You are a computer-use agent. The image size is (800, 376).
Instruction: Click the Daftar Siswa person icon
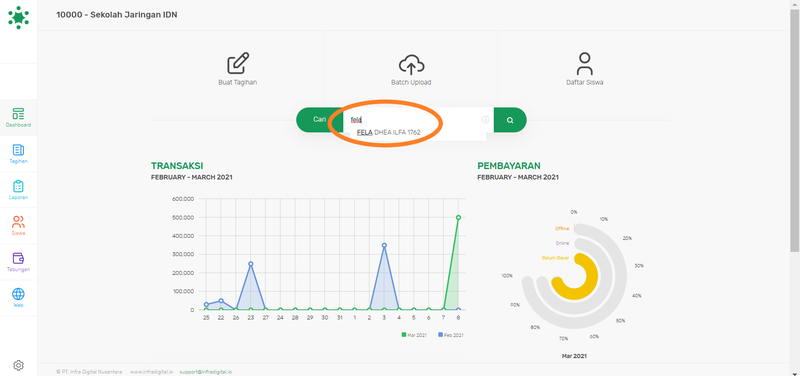585,64
